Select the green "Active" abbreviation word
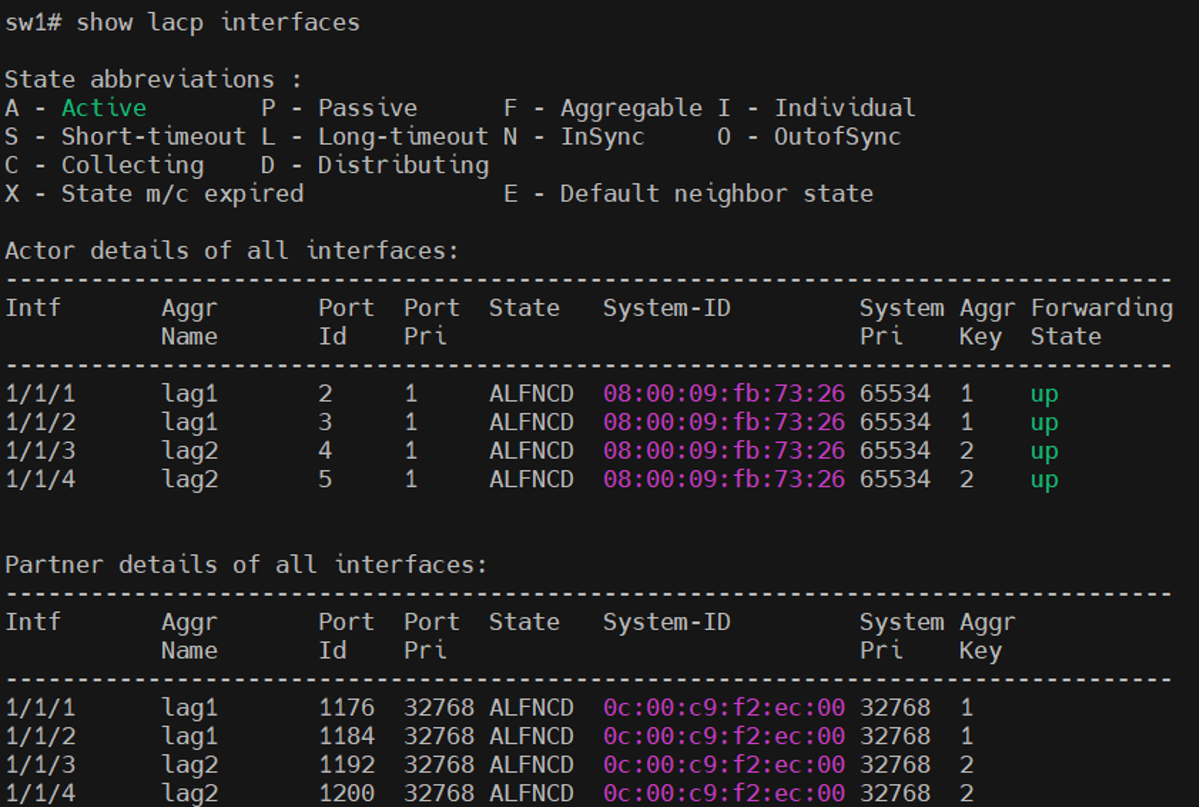1199x807 pixels. tap(104, 108)
